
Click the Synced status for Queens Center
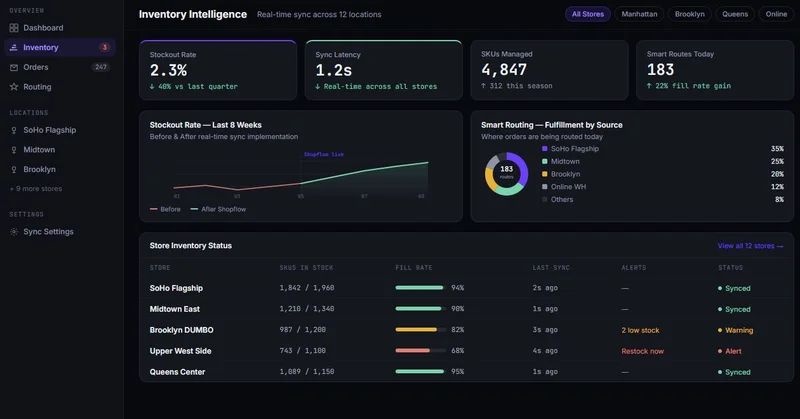734,372
